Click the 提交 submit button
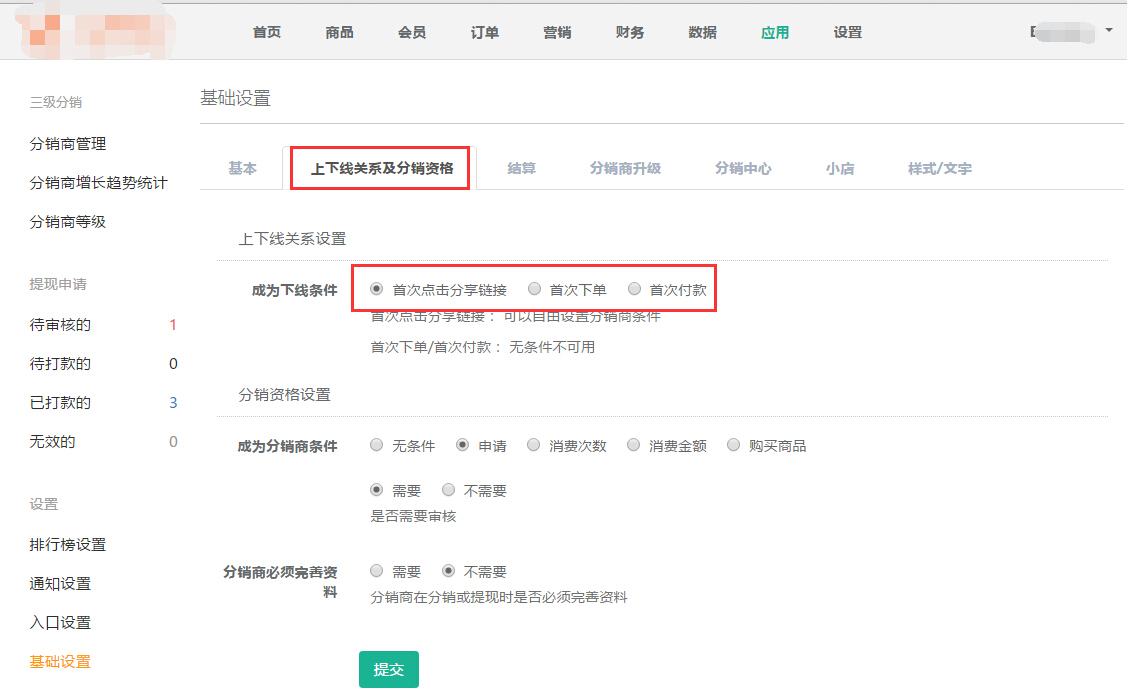 tap(388, 669)
